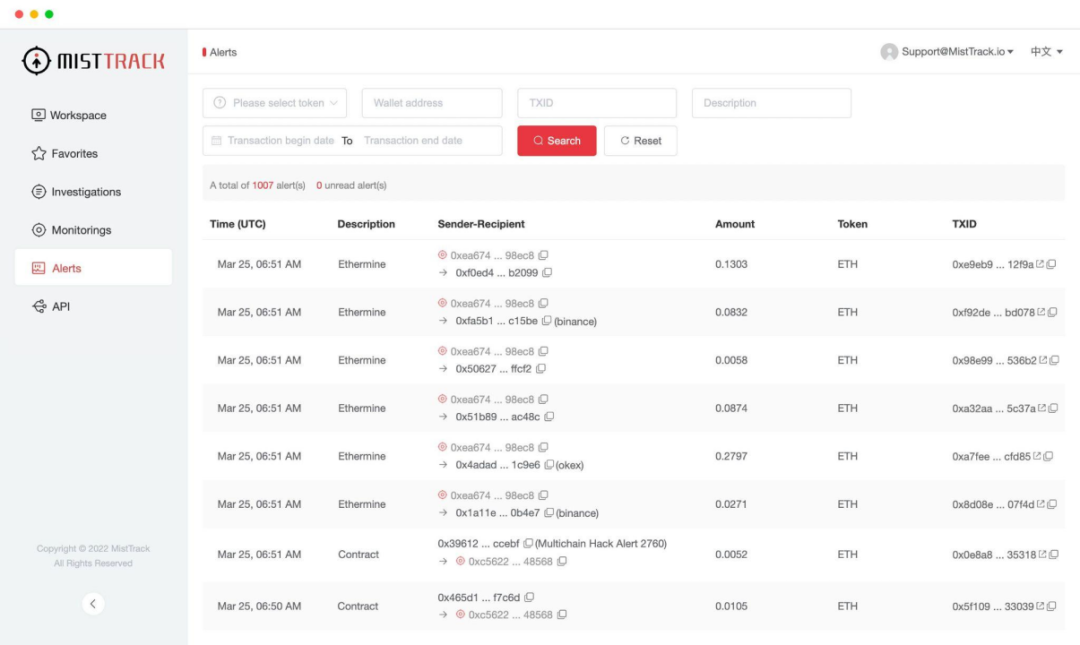This screenshot has width=1080, height=645.
Task: Open the 中文 language dropdown
Action: (x=1046, y=52)
